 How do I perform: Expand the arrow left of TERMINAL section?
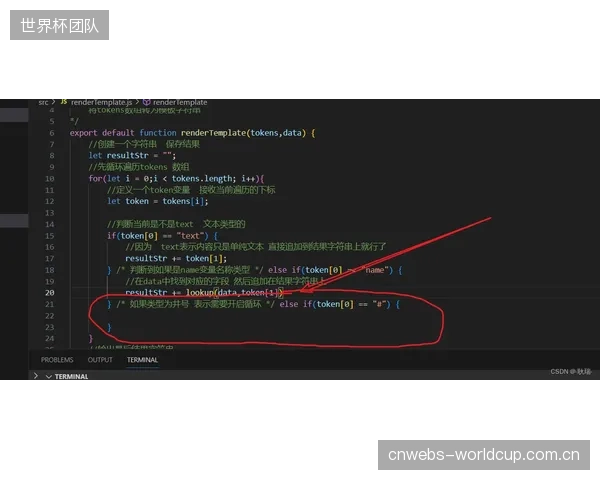[36, 376]
